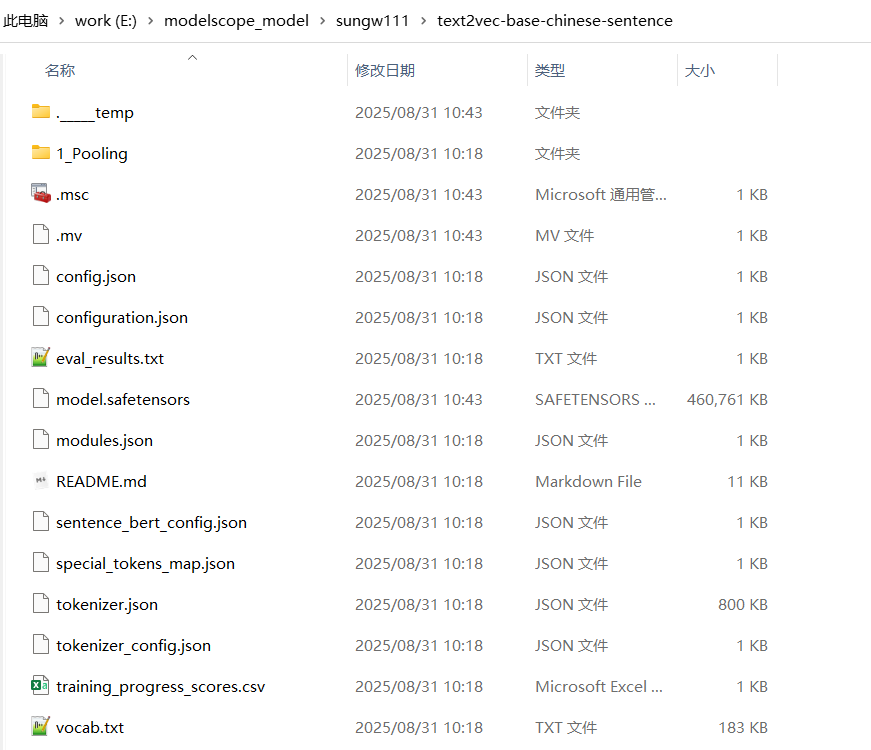
Task: Click the 460,761 KB size of model.safetensors
Action: [727, 399]
